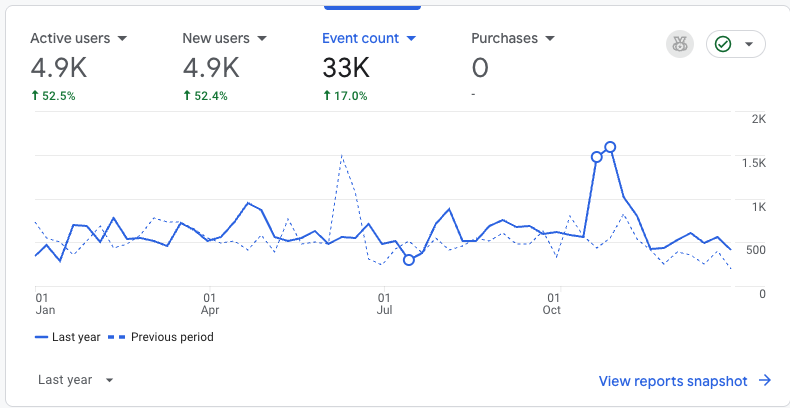The height and width of the screenshot is (408, 790).
Task: Click the green checkmark status icon
Action: pos(724,44)
